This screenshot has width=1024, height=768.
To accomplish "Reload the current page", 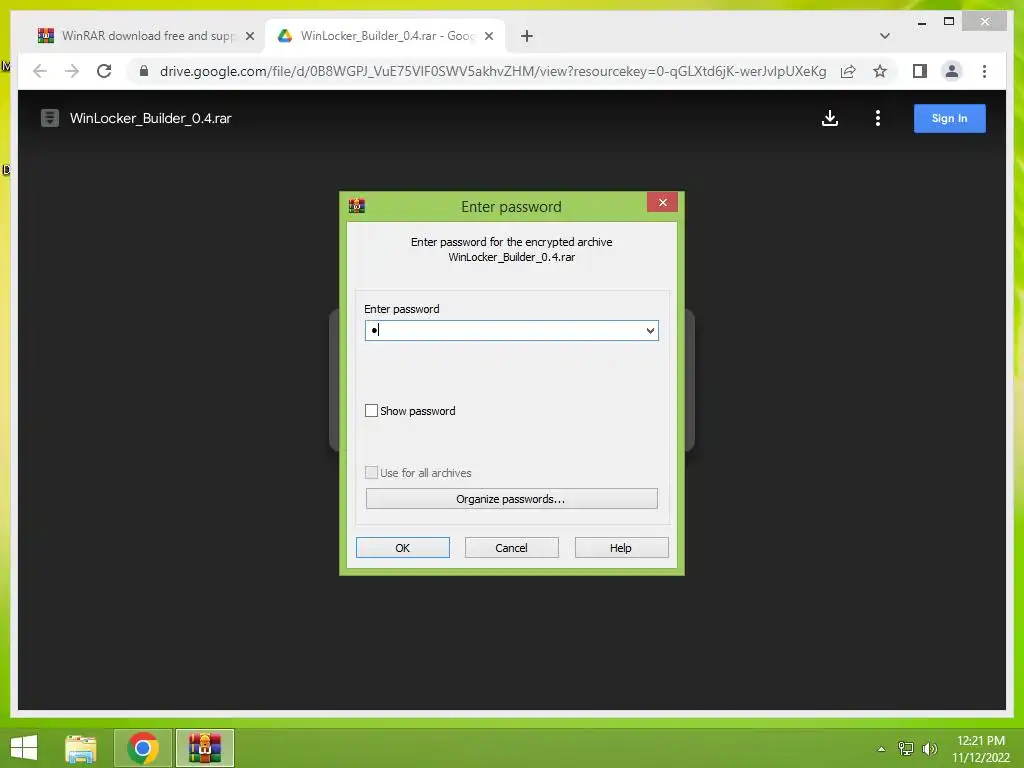I will [x=104, y=71].
